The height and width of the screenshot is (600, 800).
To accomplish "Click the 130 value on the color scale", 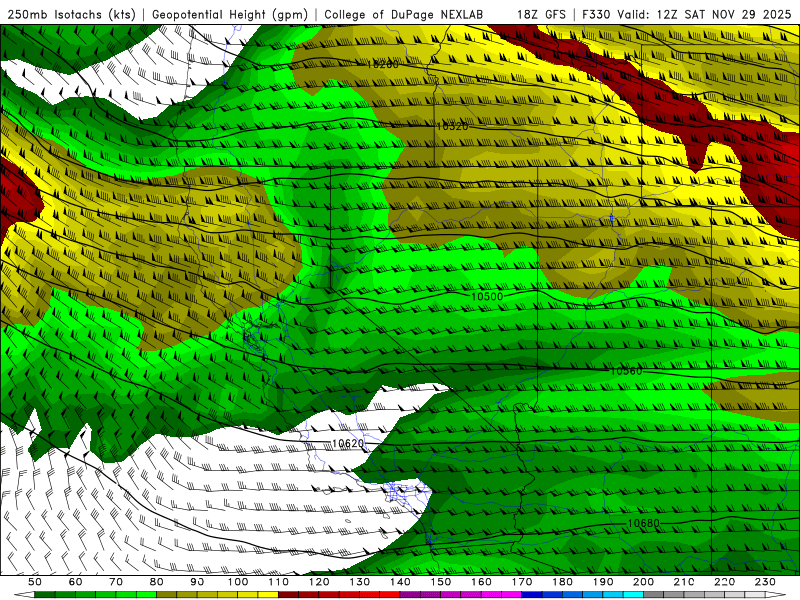I will point(360,582).
